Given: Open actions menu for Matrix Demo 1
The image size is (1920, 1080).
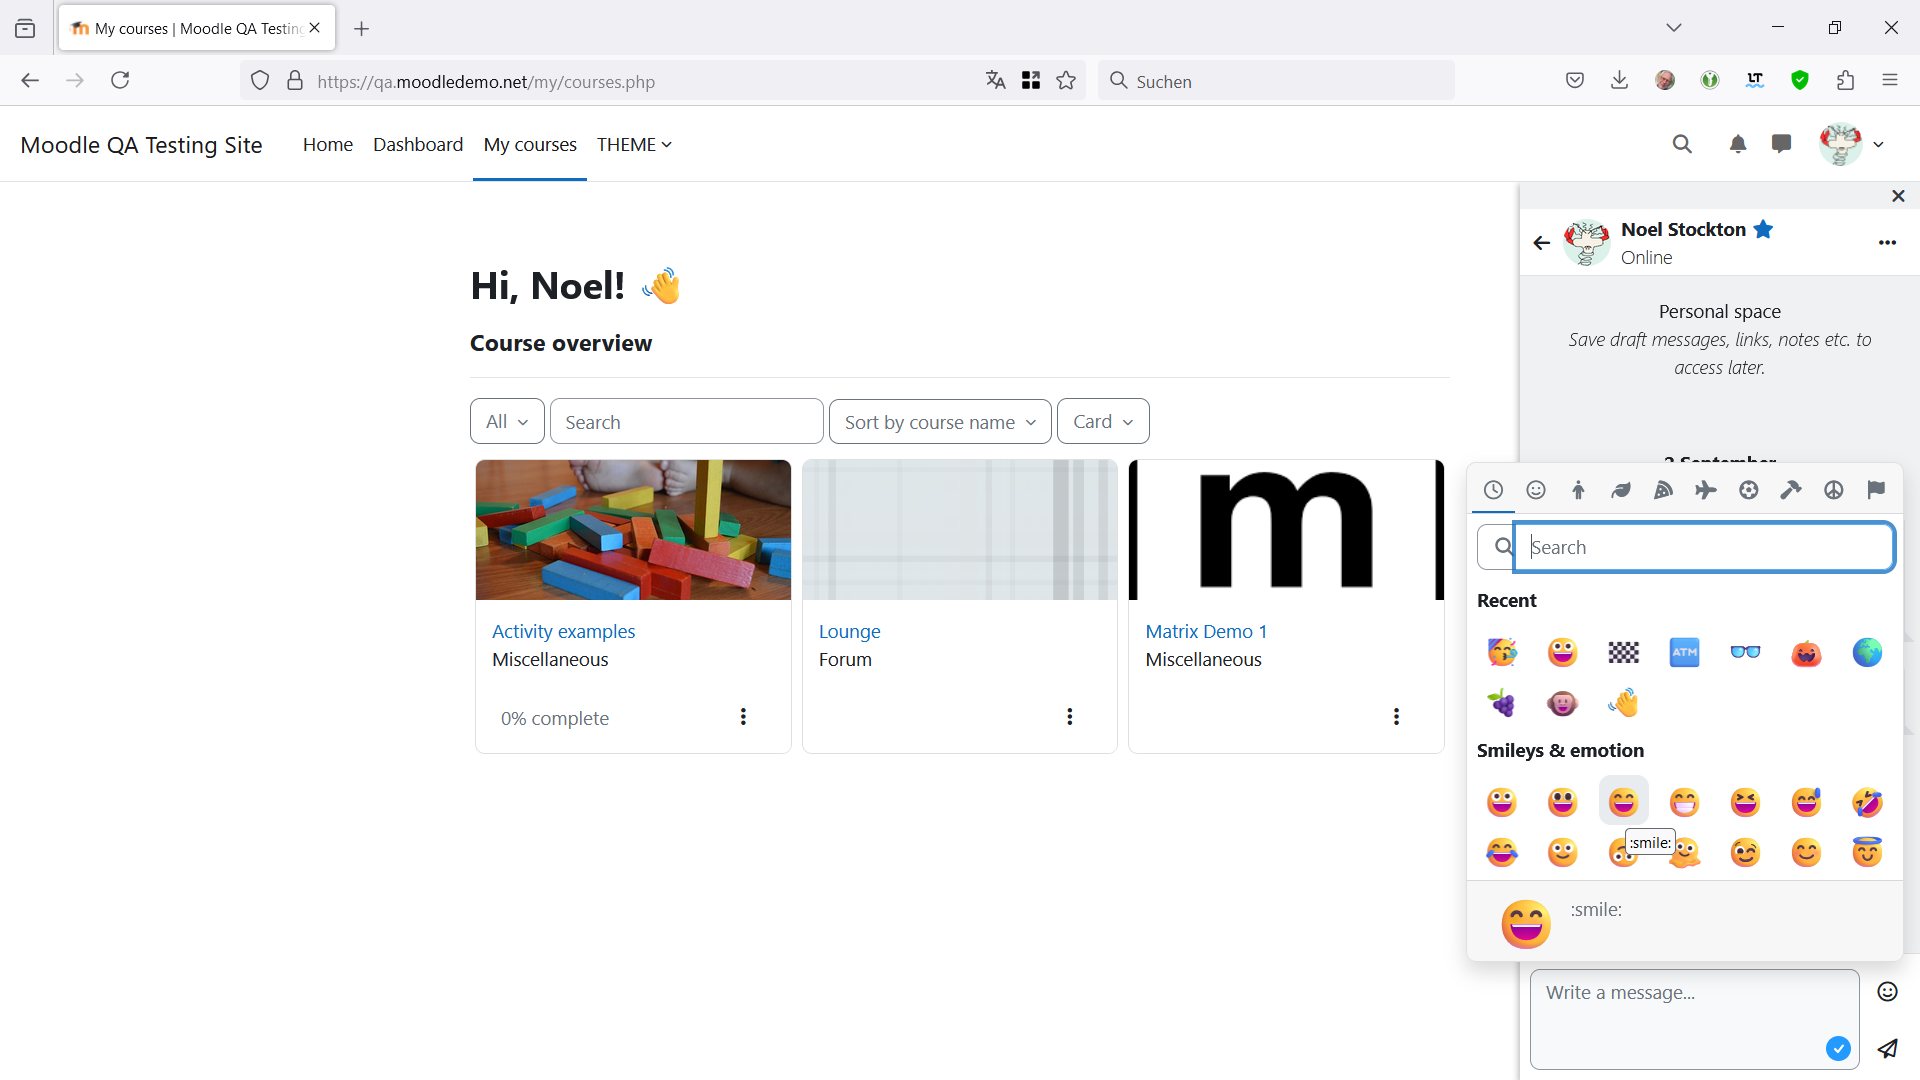Looking at the screenshot, I should pyautogui.click(x=1396, y=716).
